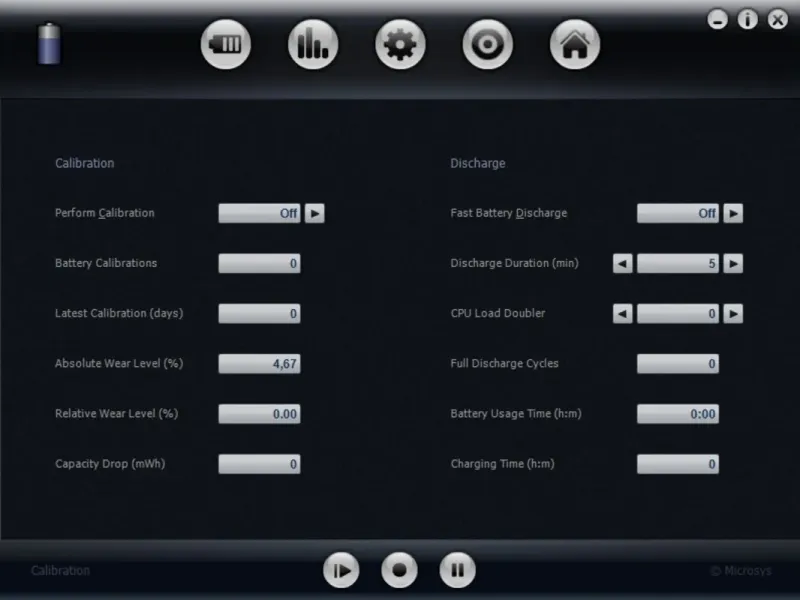Screen dimensions: 800x600
Task: Click the blue battery icon at top left
Action: coord(49,44)
